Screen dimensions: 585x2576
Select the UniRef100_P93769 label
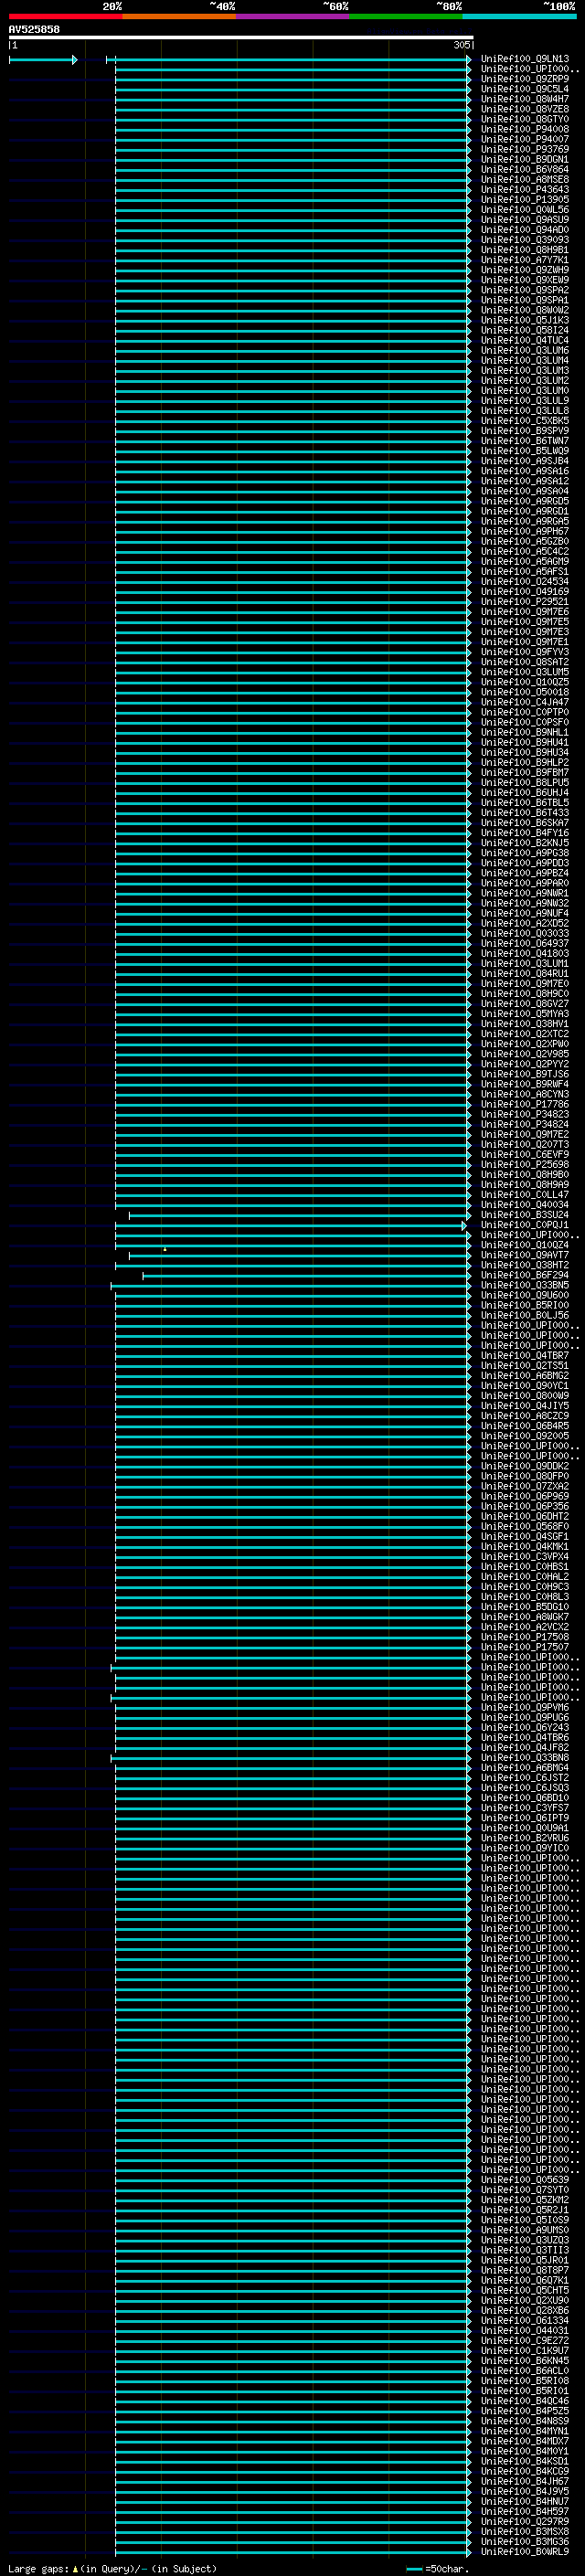[525, 149]
